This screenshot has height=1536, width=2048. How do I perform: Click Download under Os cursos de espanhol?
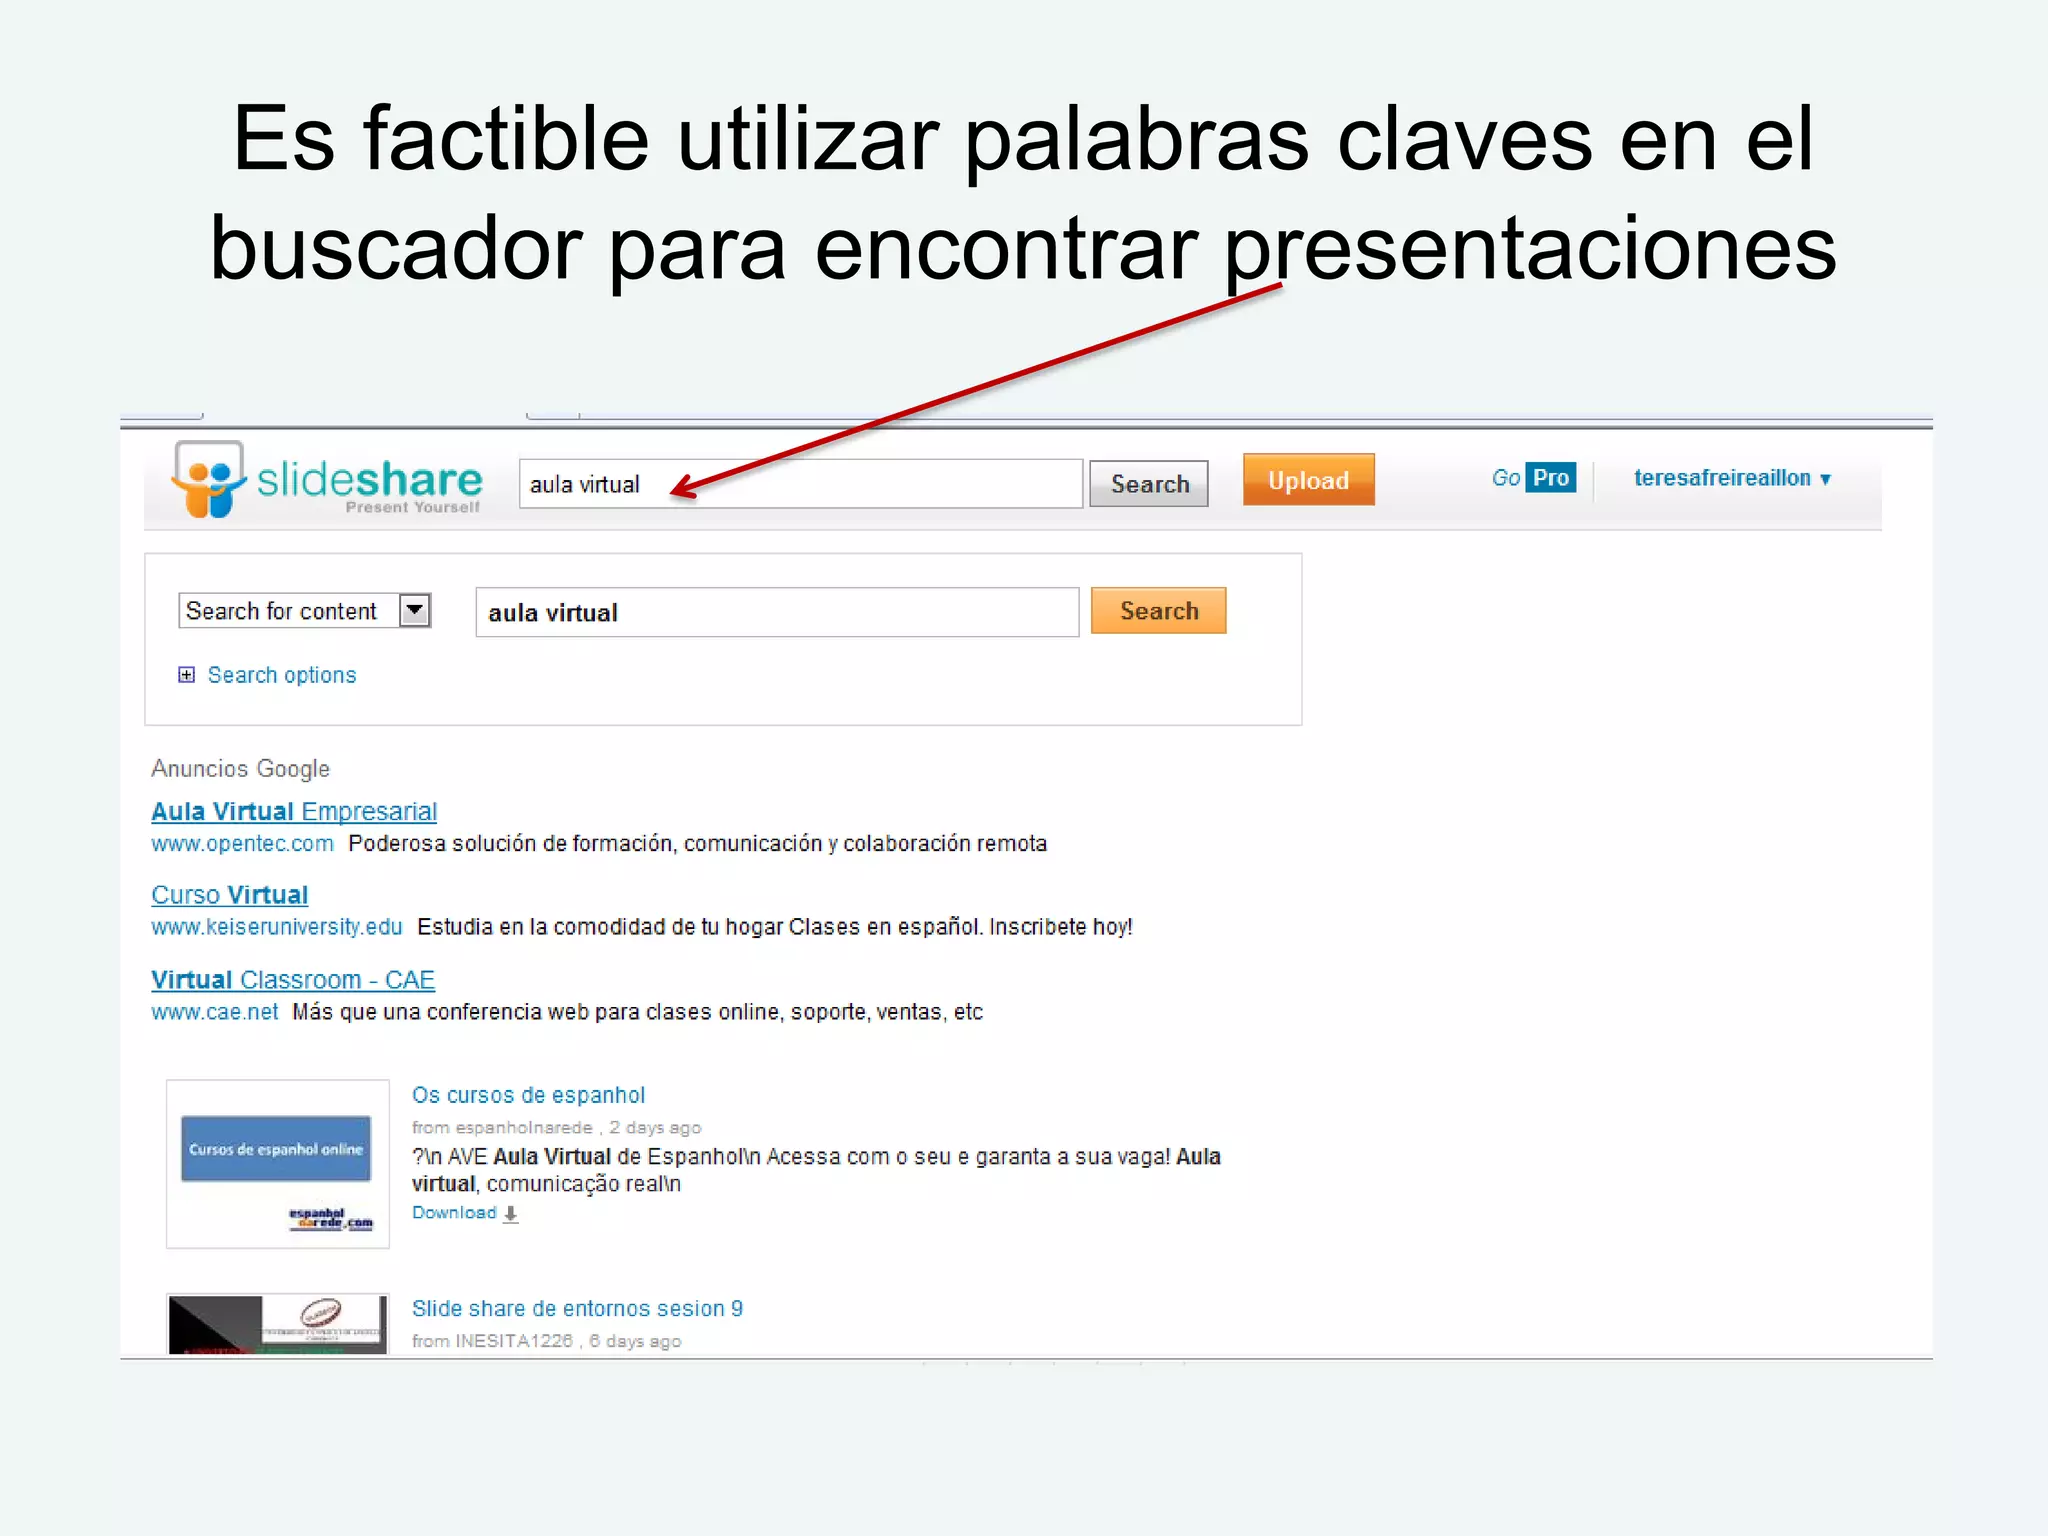(454, 1213)
